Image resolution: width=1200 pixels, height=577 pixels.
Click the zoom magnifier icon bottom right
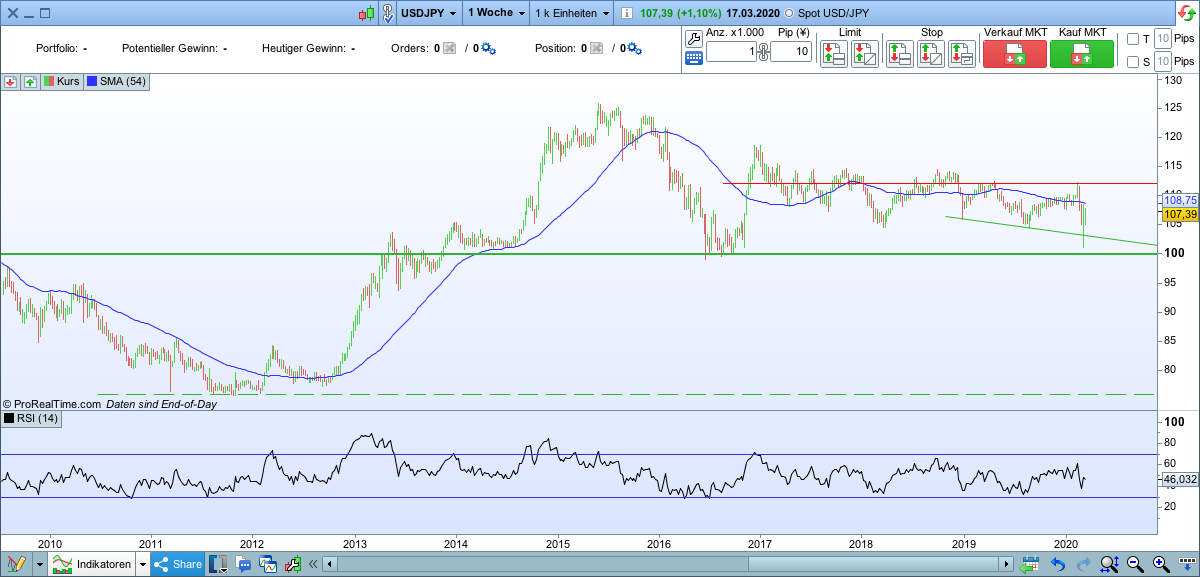pyautogui.click(x=1110, y=565)
